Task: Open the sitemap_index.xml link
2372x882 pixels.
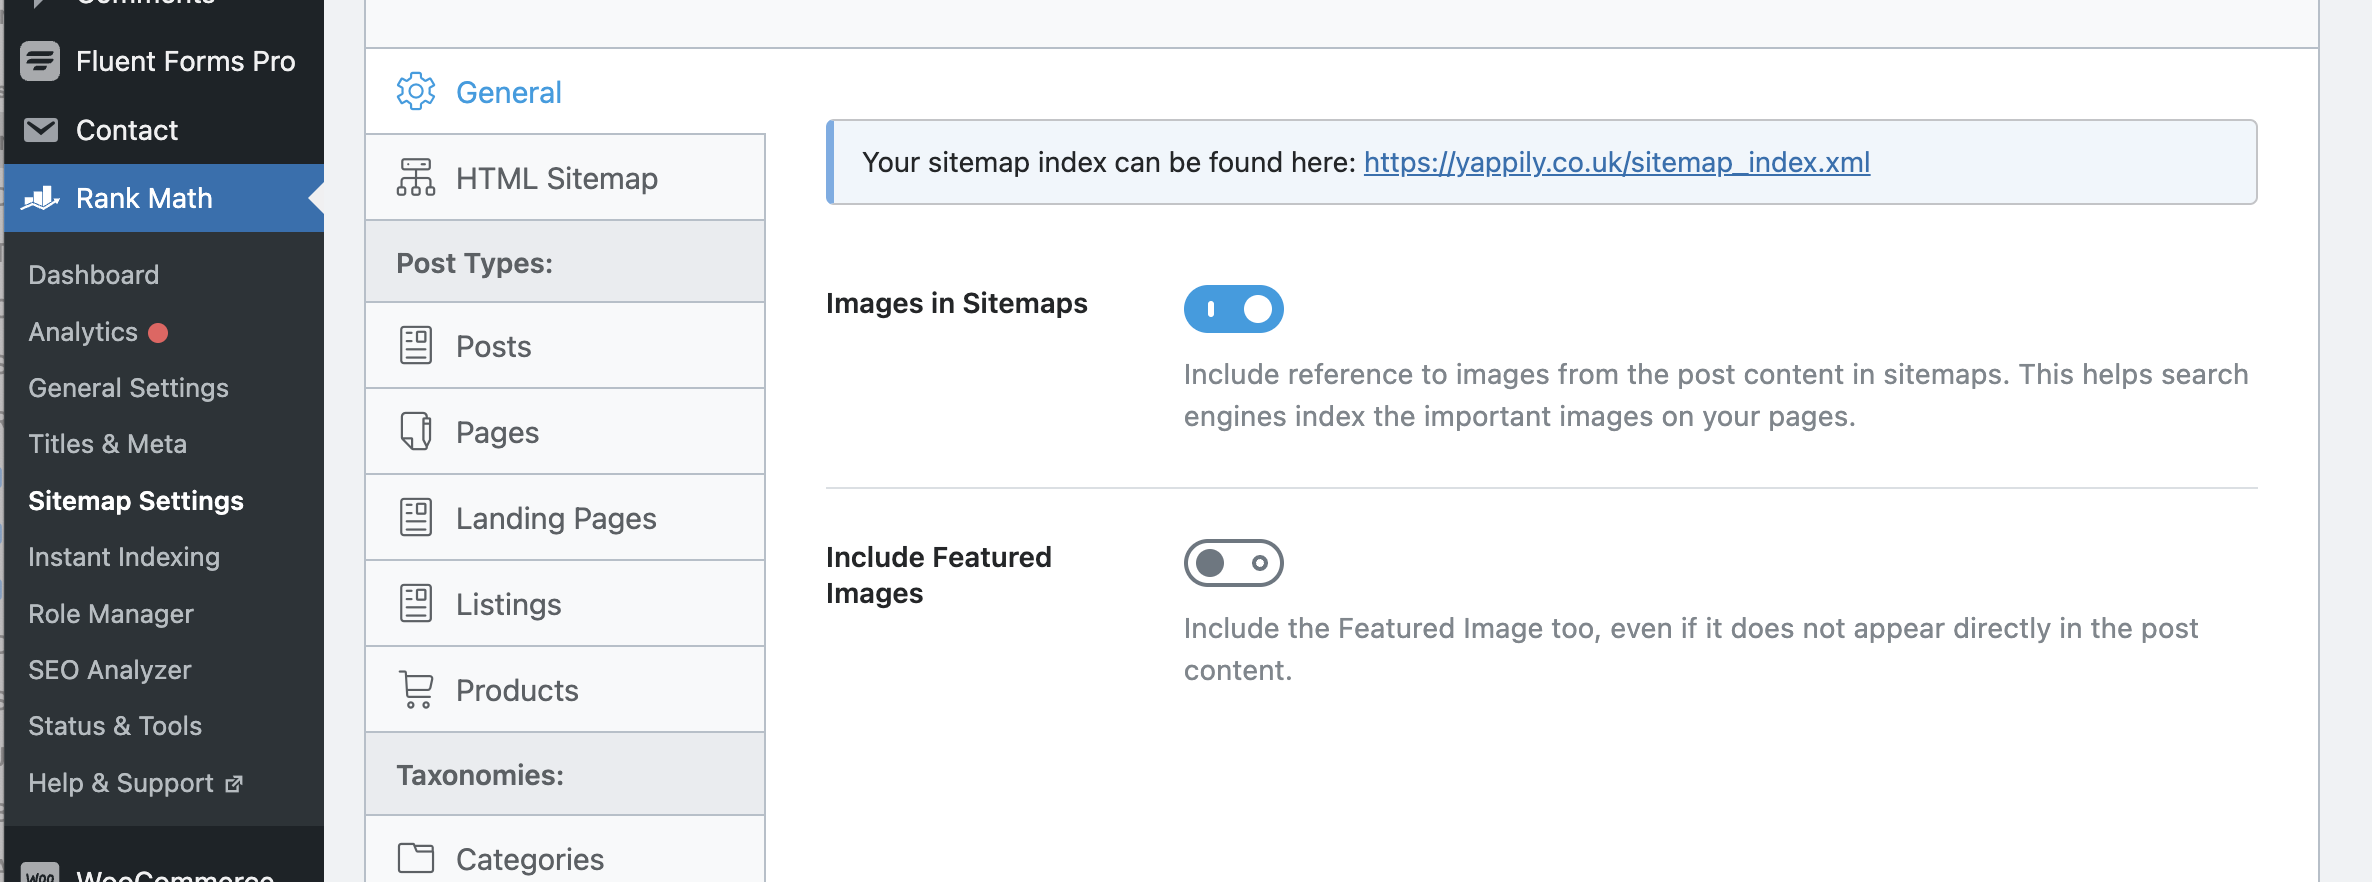Action: coord(1616,162)
